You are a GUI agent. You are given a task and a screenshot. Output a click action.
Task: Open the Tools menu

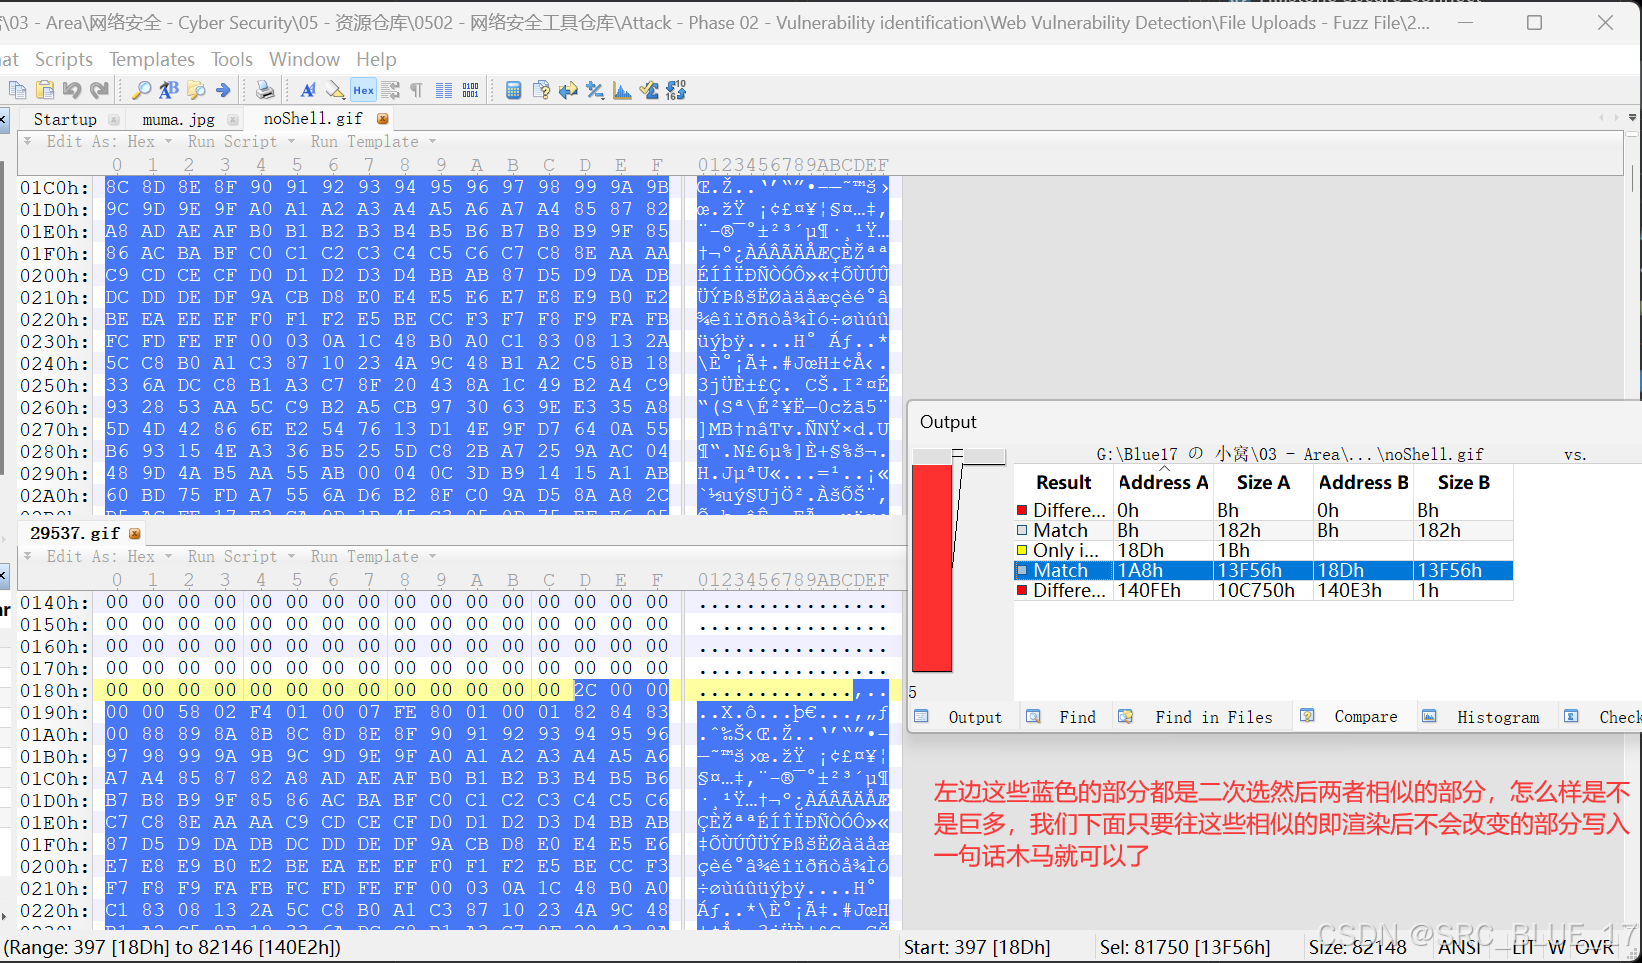coord(232,59)
